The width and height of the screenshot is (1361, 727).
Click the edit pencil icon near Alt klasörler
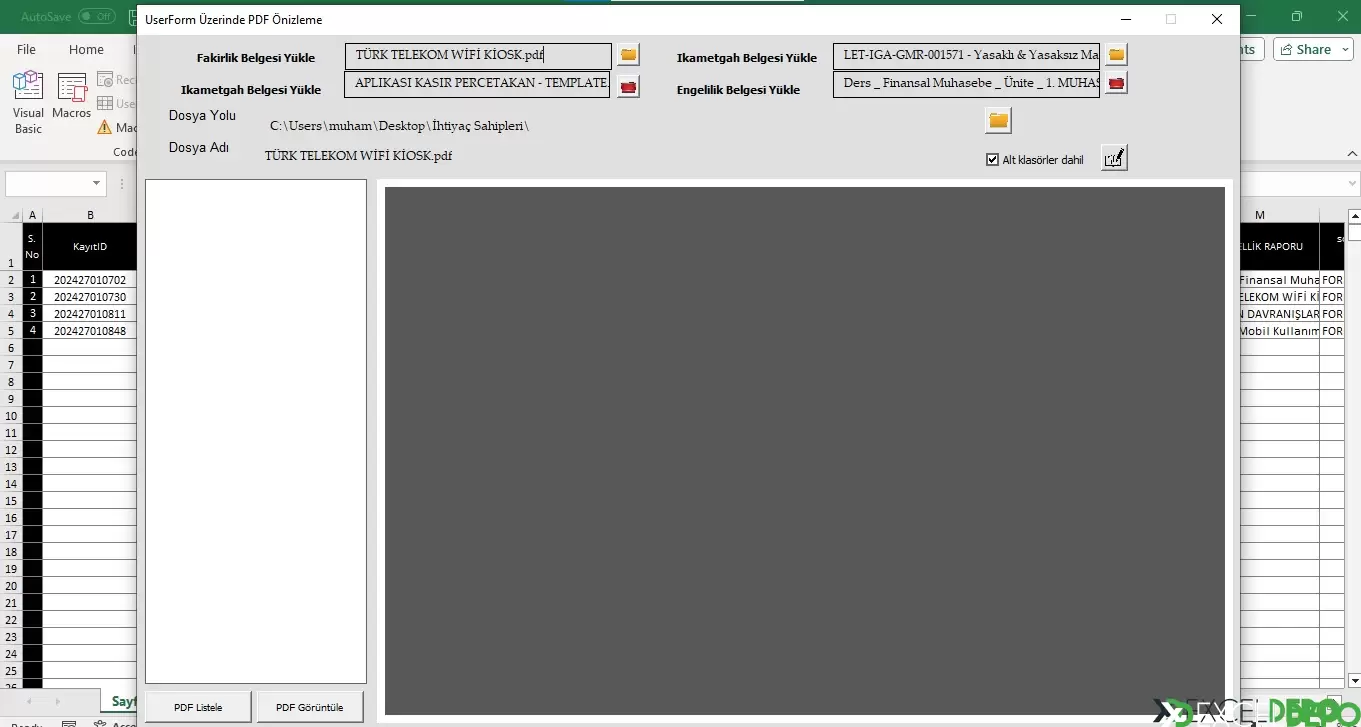pos(1114,158)
